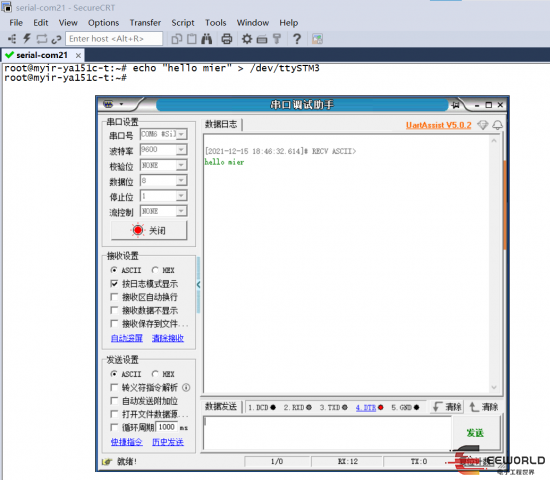Open the SecureCRT Session Manager icon
The width and height of the screenshot is (550, 480).
click(x=12, y=39)
